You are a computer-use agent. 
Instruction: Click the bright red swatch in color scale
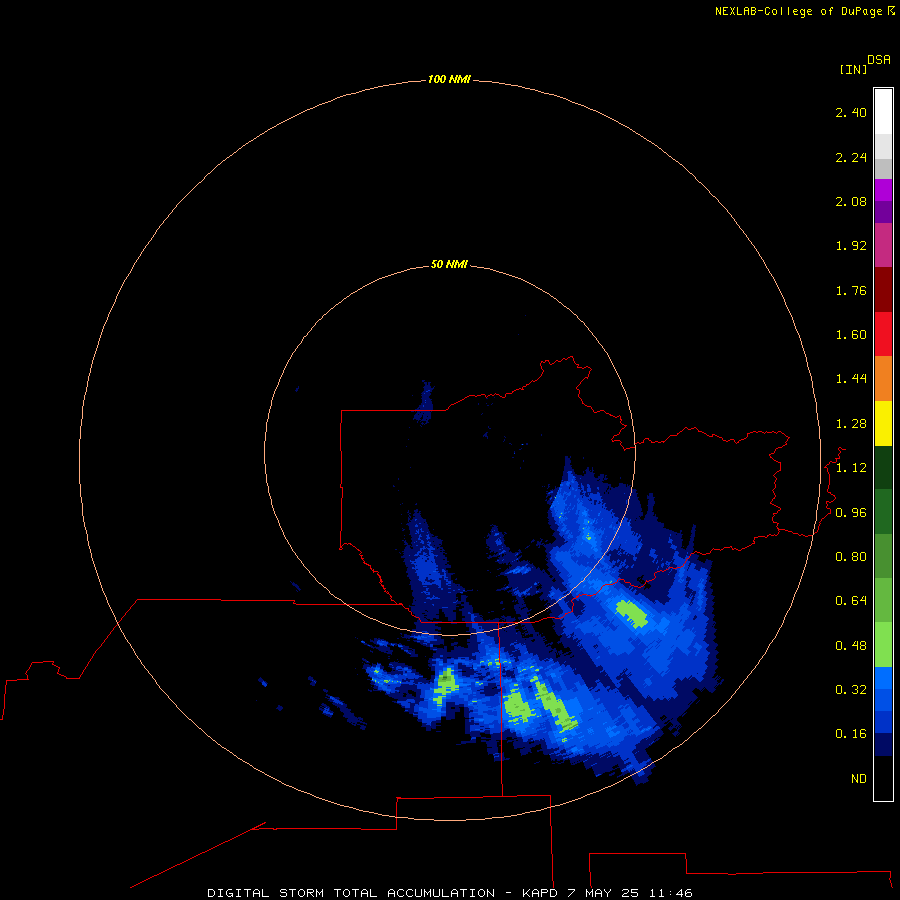[x=883, y=334]
